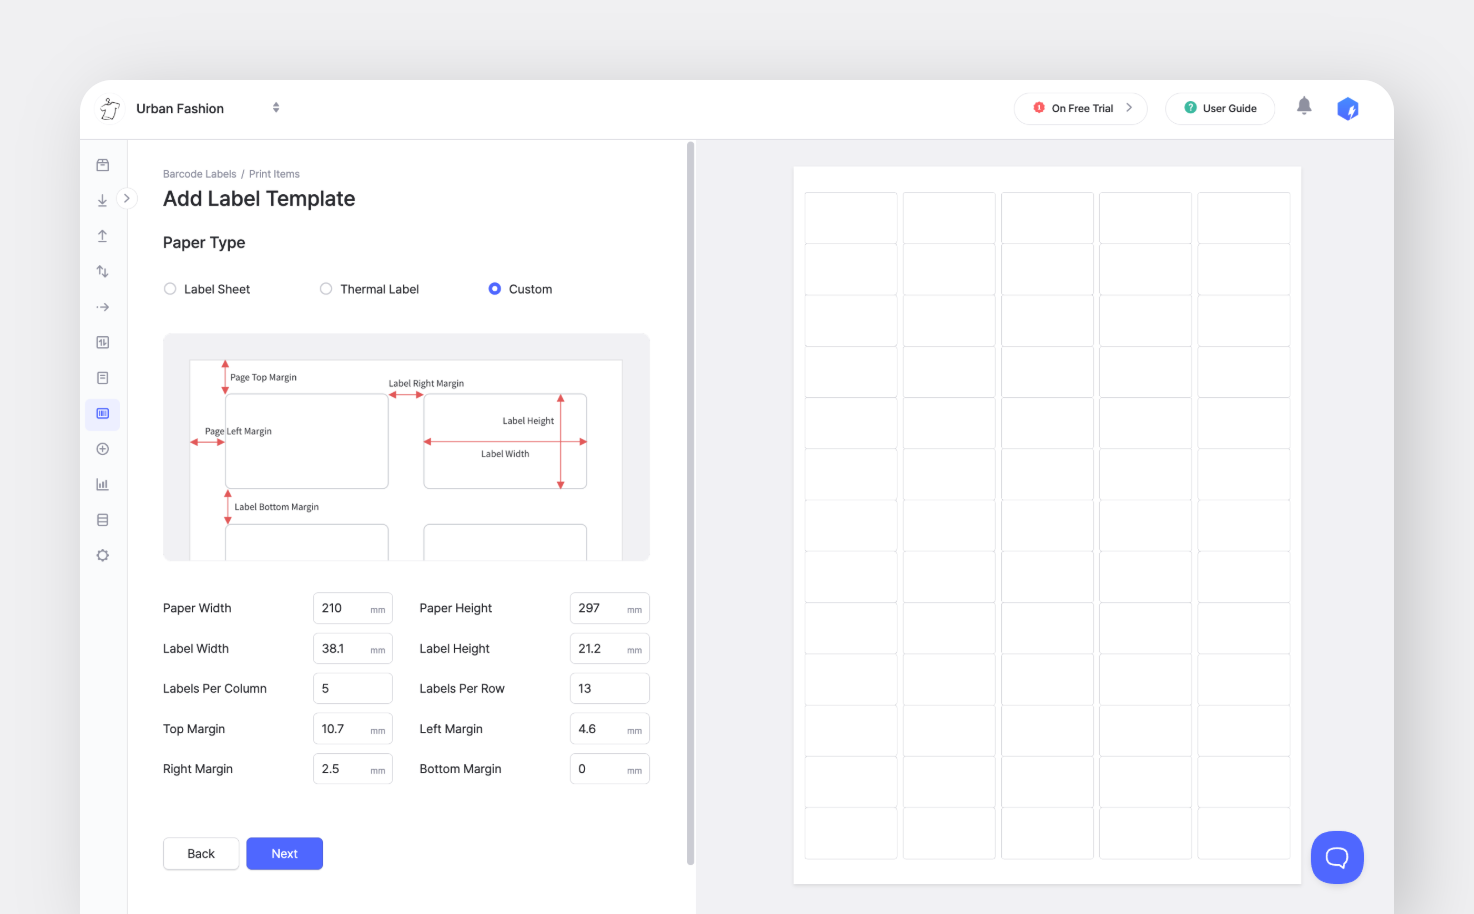This screenshot has width=1474, height=914.
Task: Select the Custom paper type option
Action: (495, 288)
